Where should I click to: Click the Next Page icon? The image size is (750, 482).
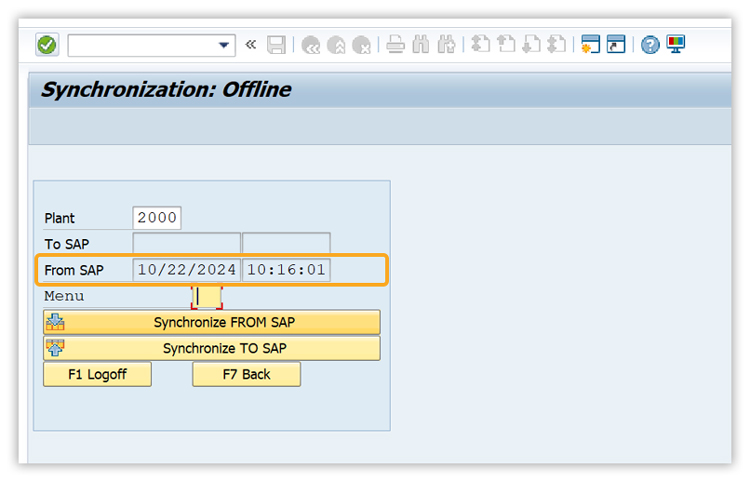(x=531, y=44)
